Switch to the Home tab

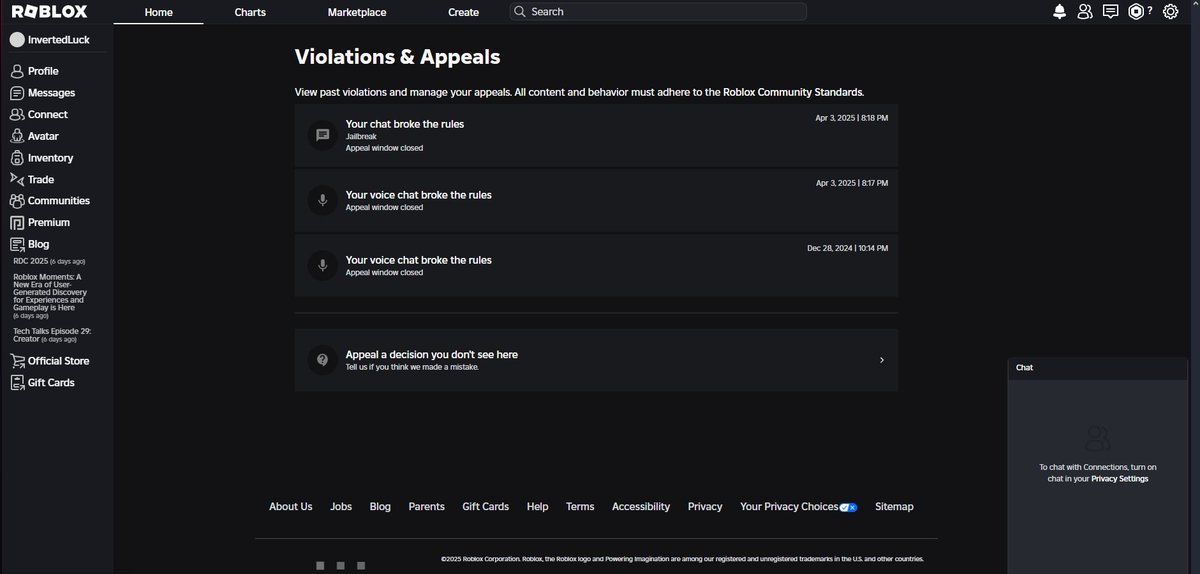point(158,12)
